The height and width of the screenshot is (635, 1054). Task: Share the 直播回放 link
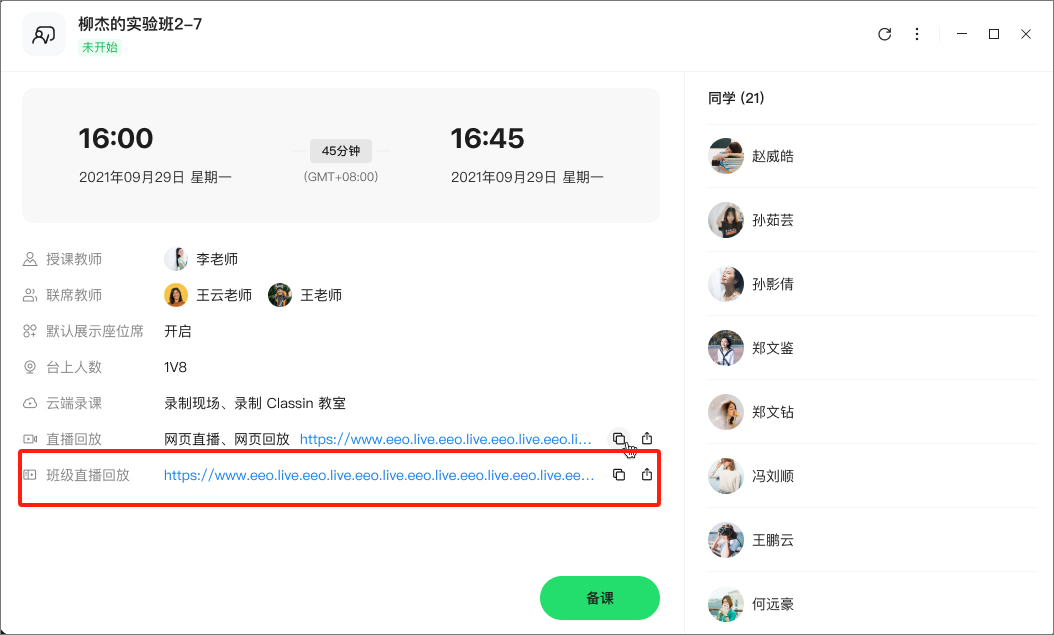pos(647,439)
